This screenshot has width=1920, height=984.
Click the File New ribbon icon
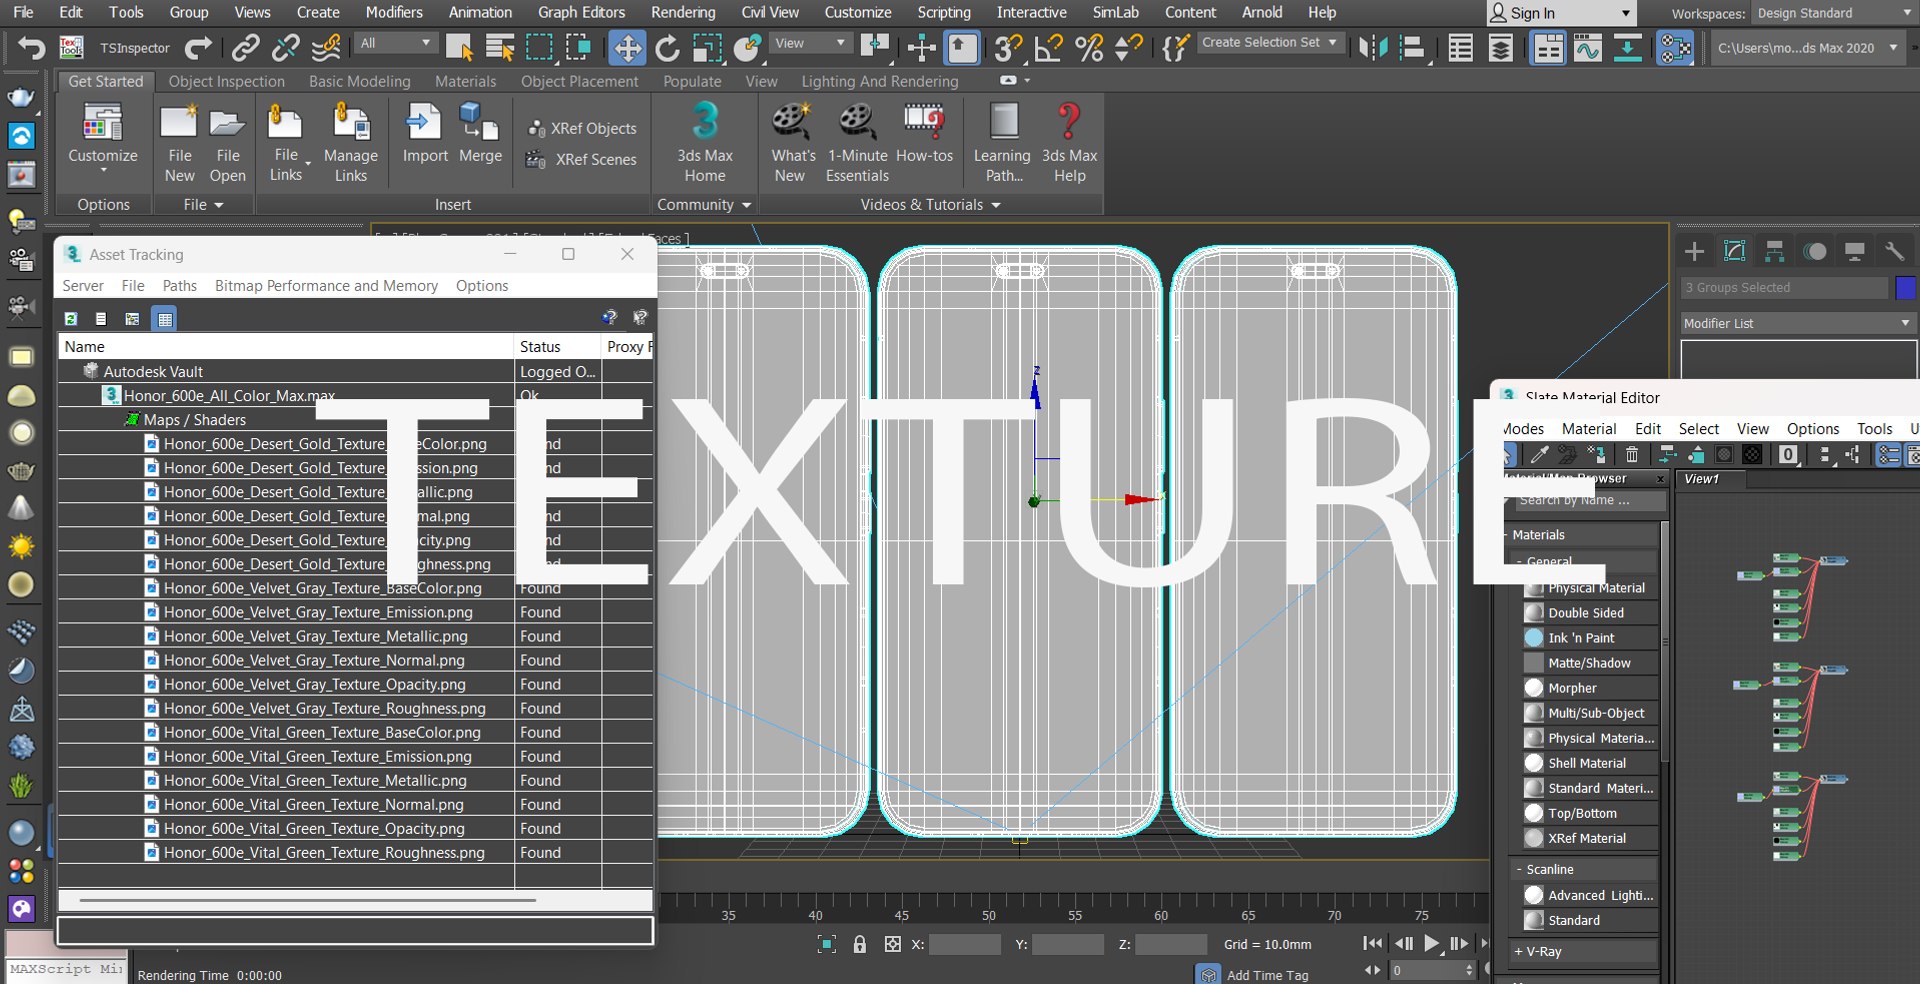tap(179, 144)
